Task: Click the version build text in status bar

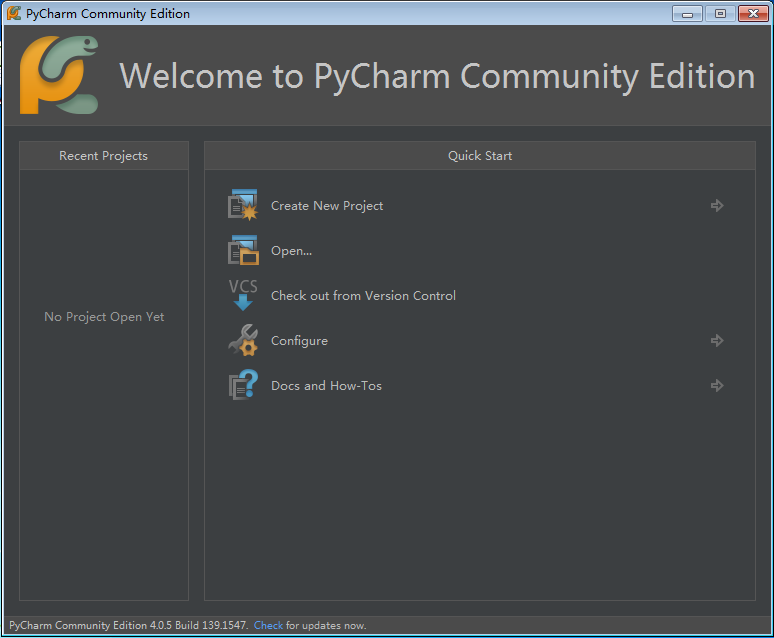Action: 128,625
